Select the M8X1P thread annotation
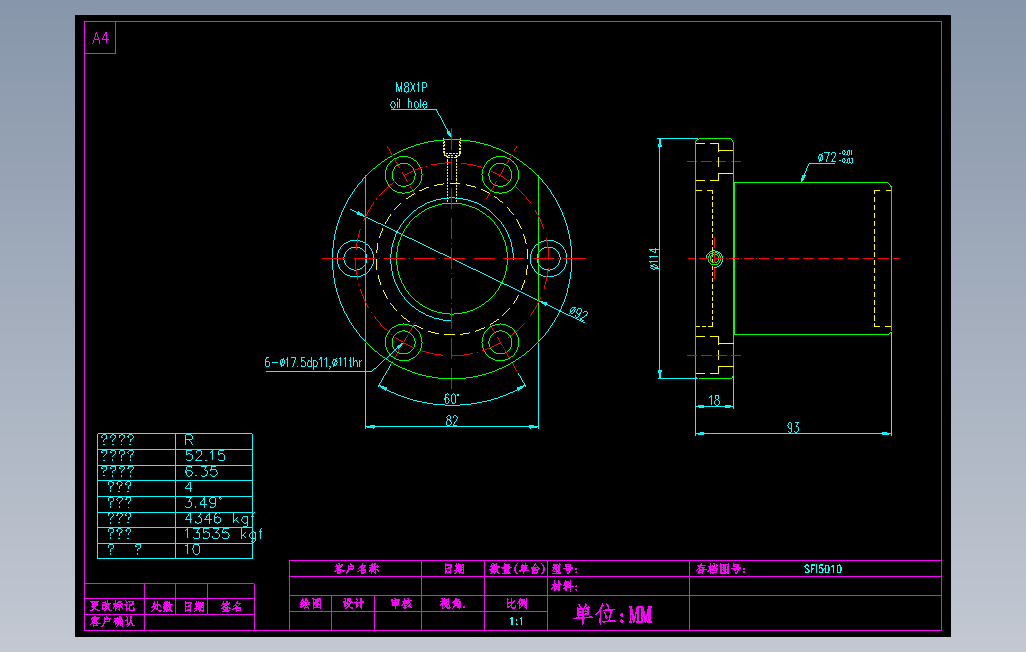Screen dimensions: 1026x652 [411, 87]
